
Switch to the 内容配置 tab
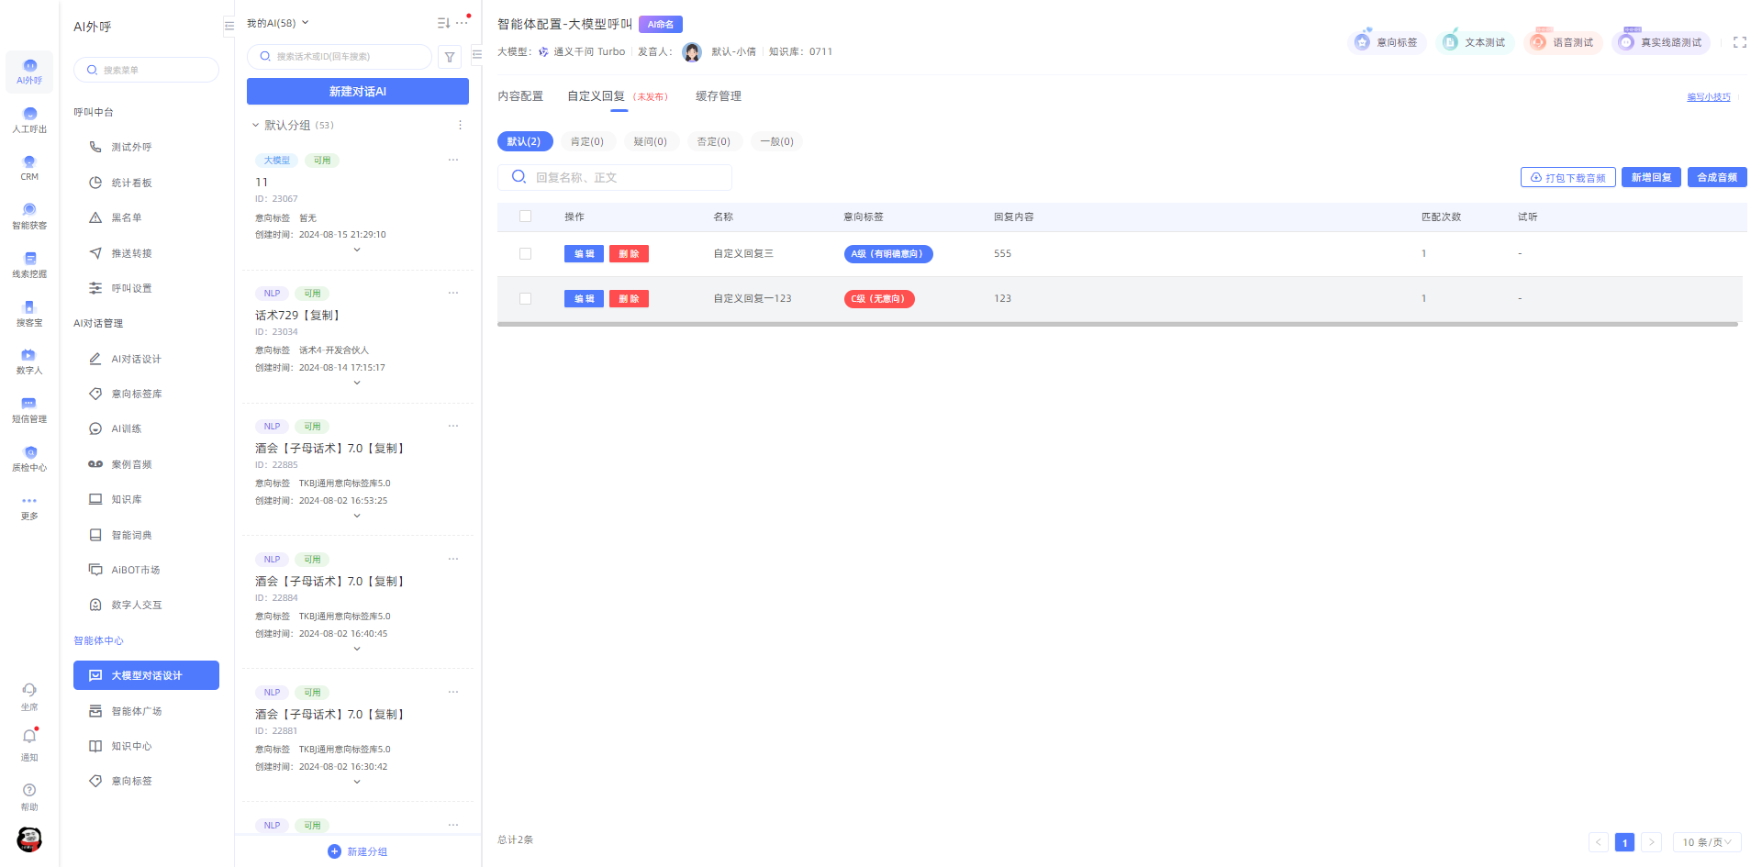click(520, 96)
